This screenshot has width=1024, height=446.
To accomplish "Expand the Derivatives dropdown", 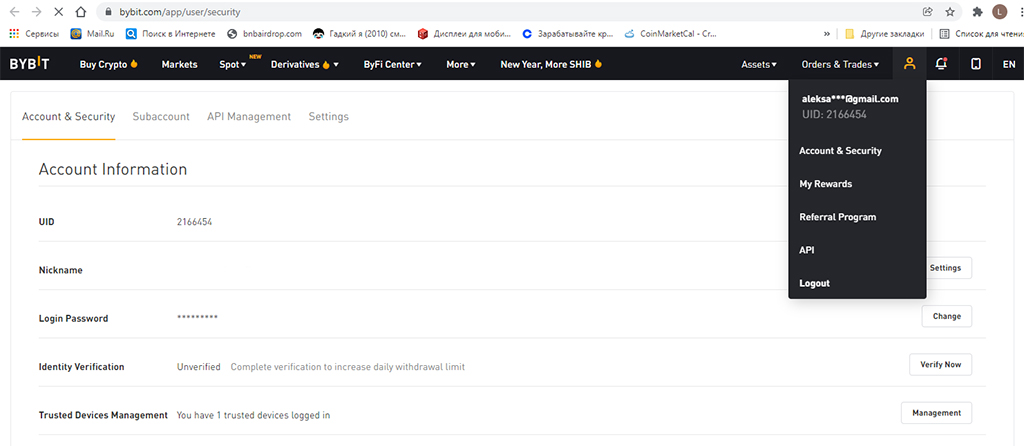I will pyautogui.click(x=305, y=64).
